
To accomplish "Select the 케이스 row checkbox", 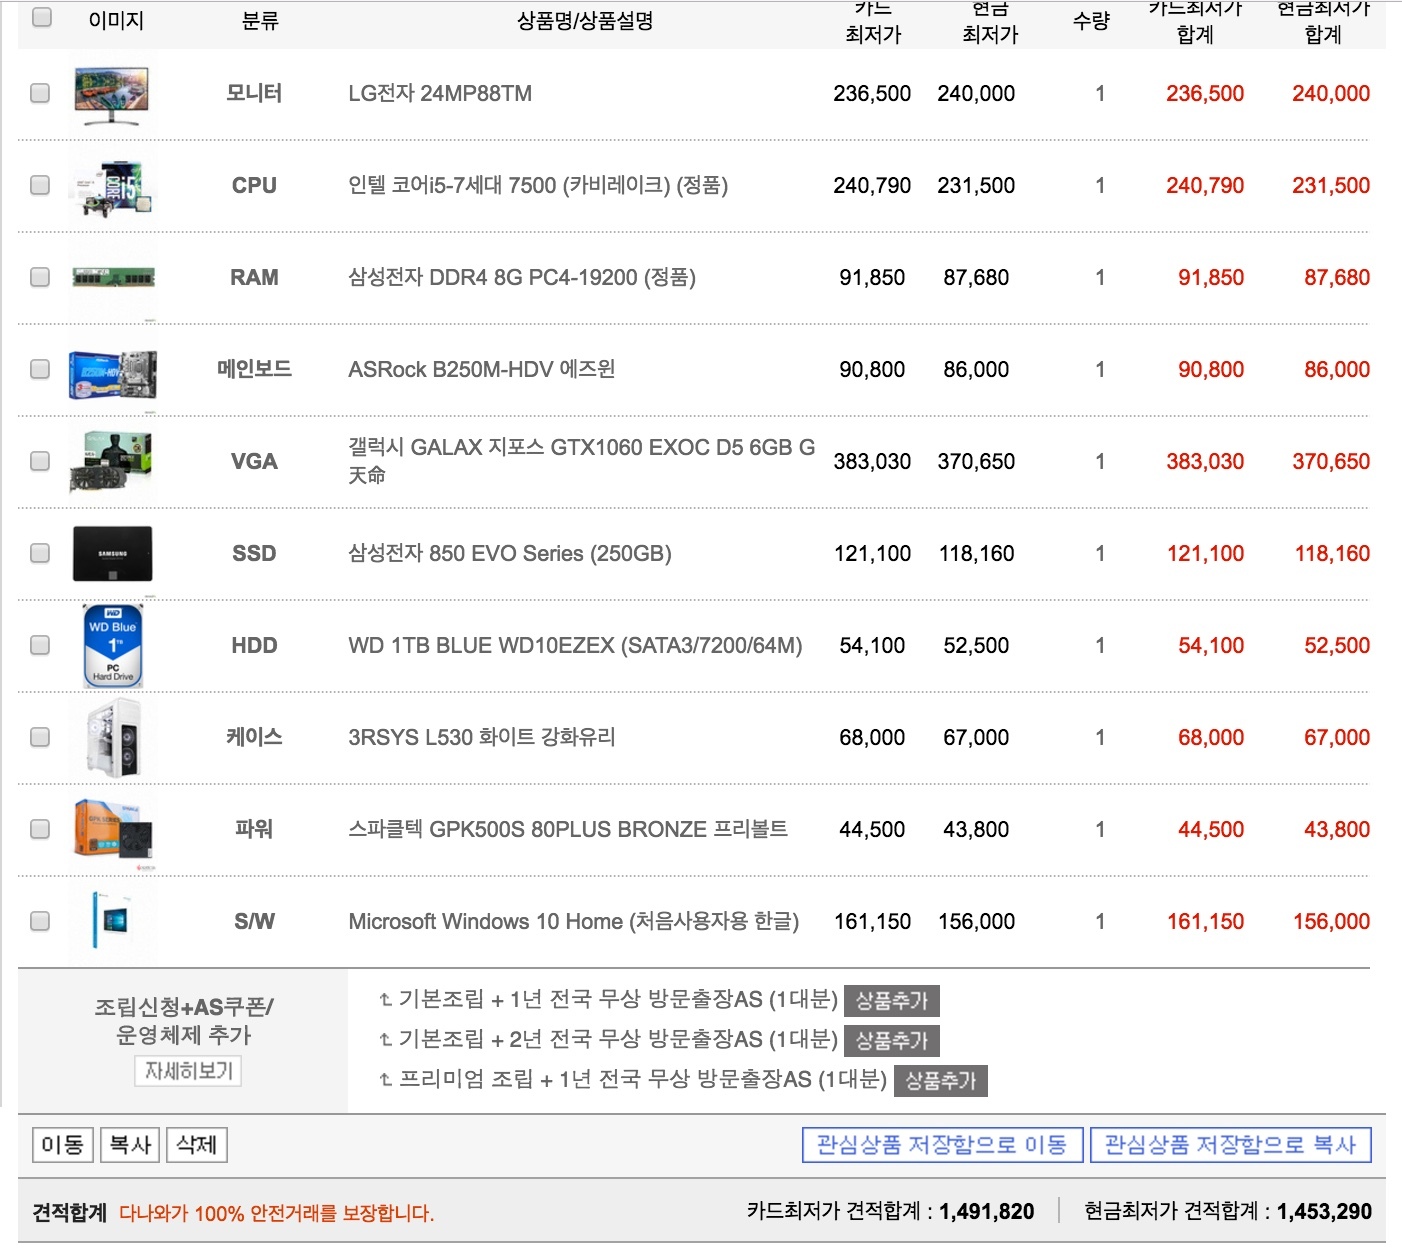I will click(x=40, y=737).
